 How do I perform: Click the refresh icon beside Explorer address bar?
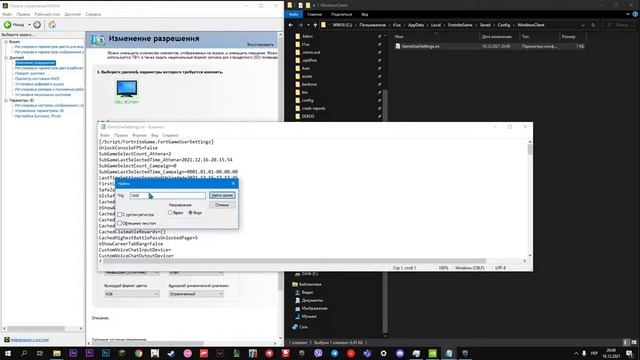tap(593, 25)
